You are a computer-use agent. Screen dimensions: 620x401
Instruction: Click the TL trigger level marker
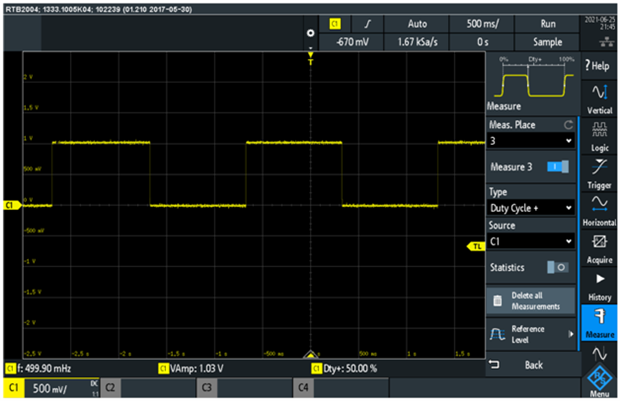point(476,246)
